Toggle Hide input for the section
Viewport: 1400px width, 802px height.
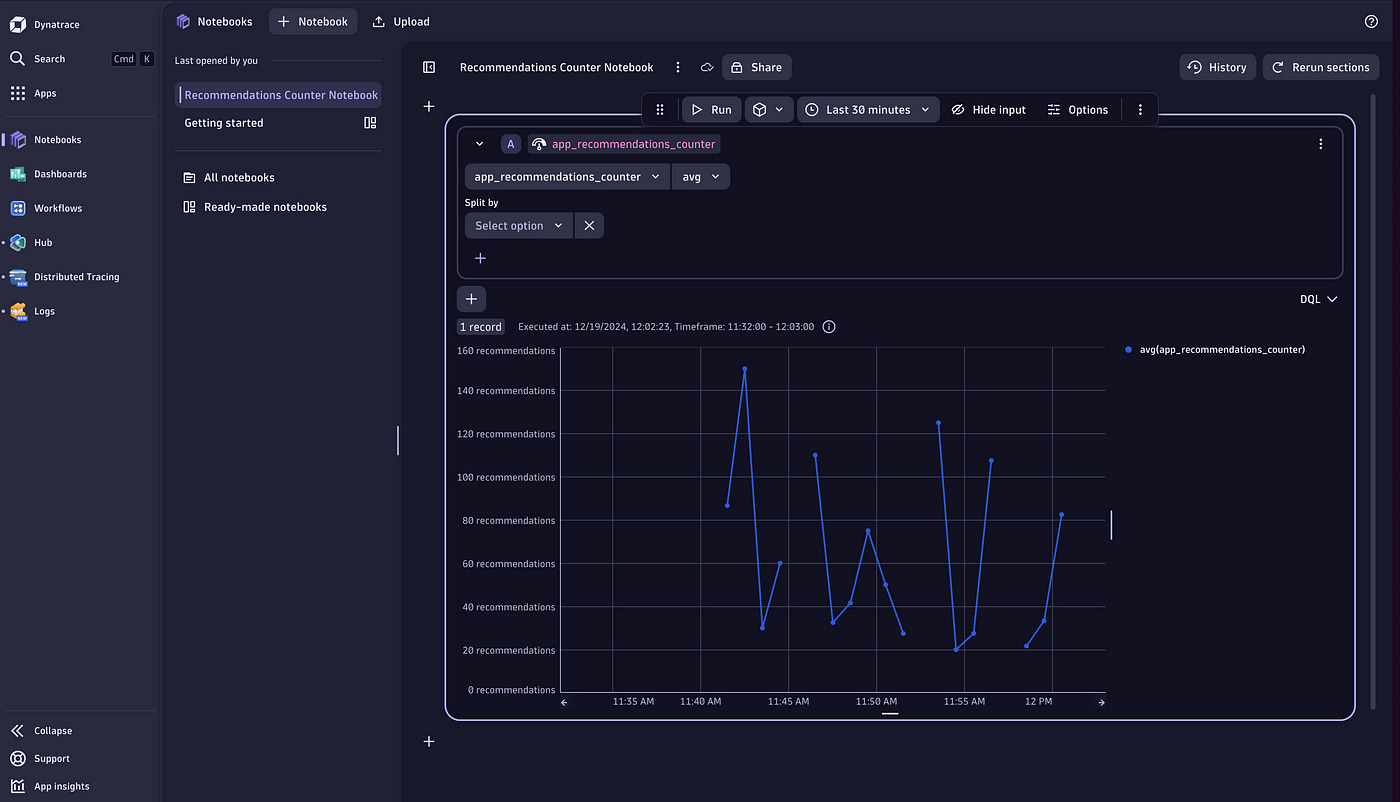click(988, 110)
